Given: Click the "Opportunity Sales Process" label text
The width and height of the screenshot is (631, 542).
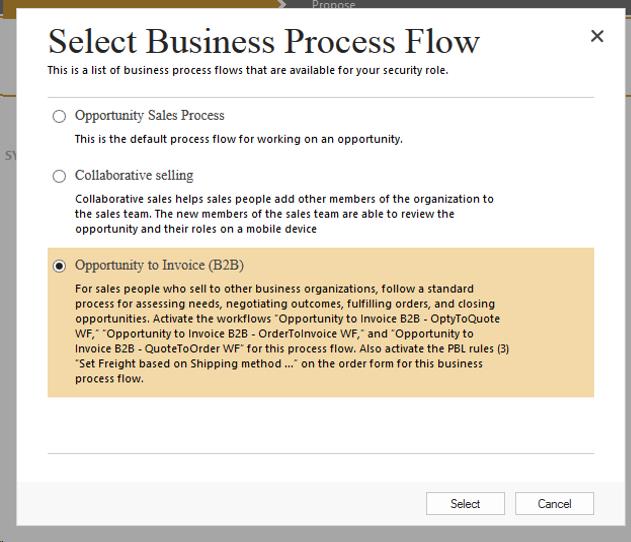Looking at the screenshot, I should [150, 116].
